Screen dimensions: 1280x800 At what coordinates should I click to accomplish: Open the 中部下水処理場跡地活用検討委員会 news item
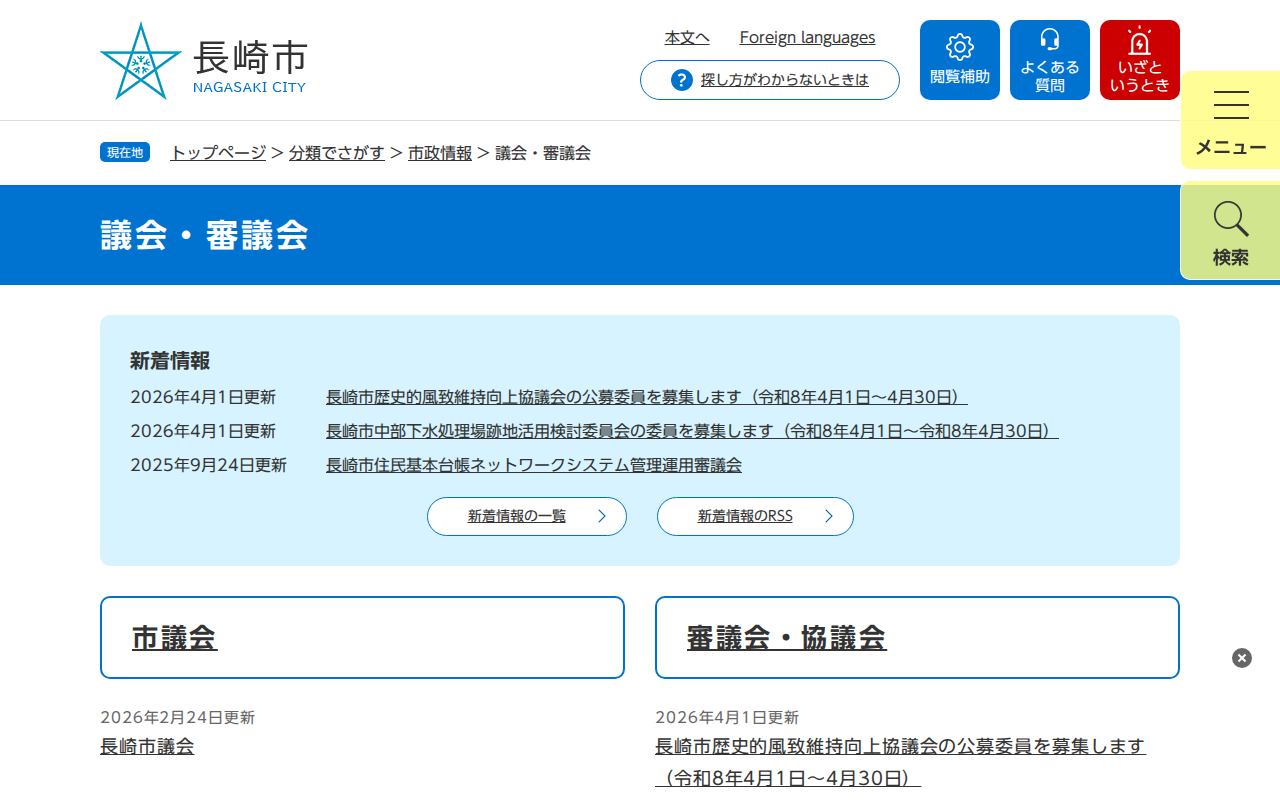pyautogui.click(x=691, y=431)
